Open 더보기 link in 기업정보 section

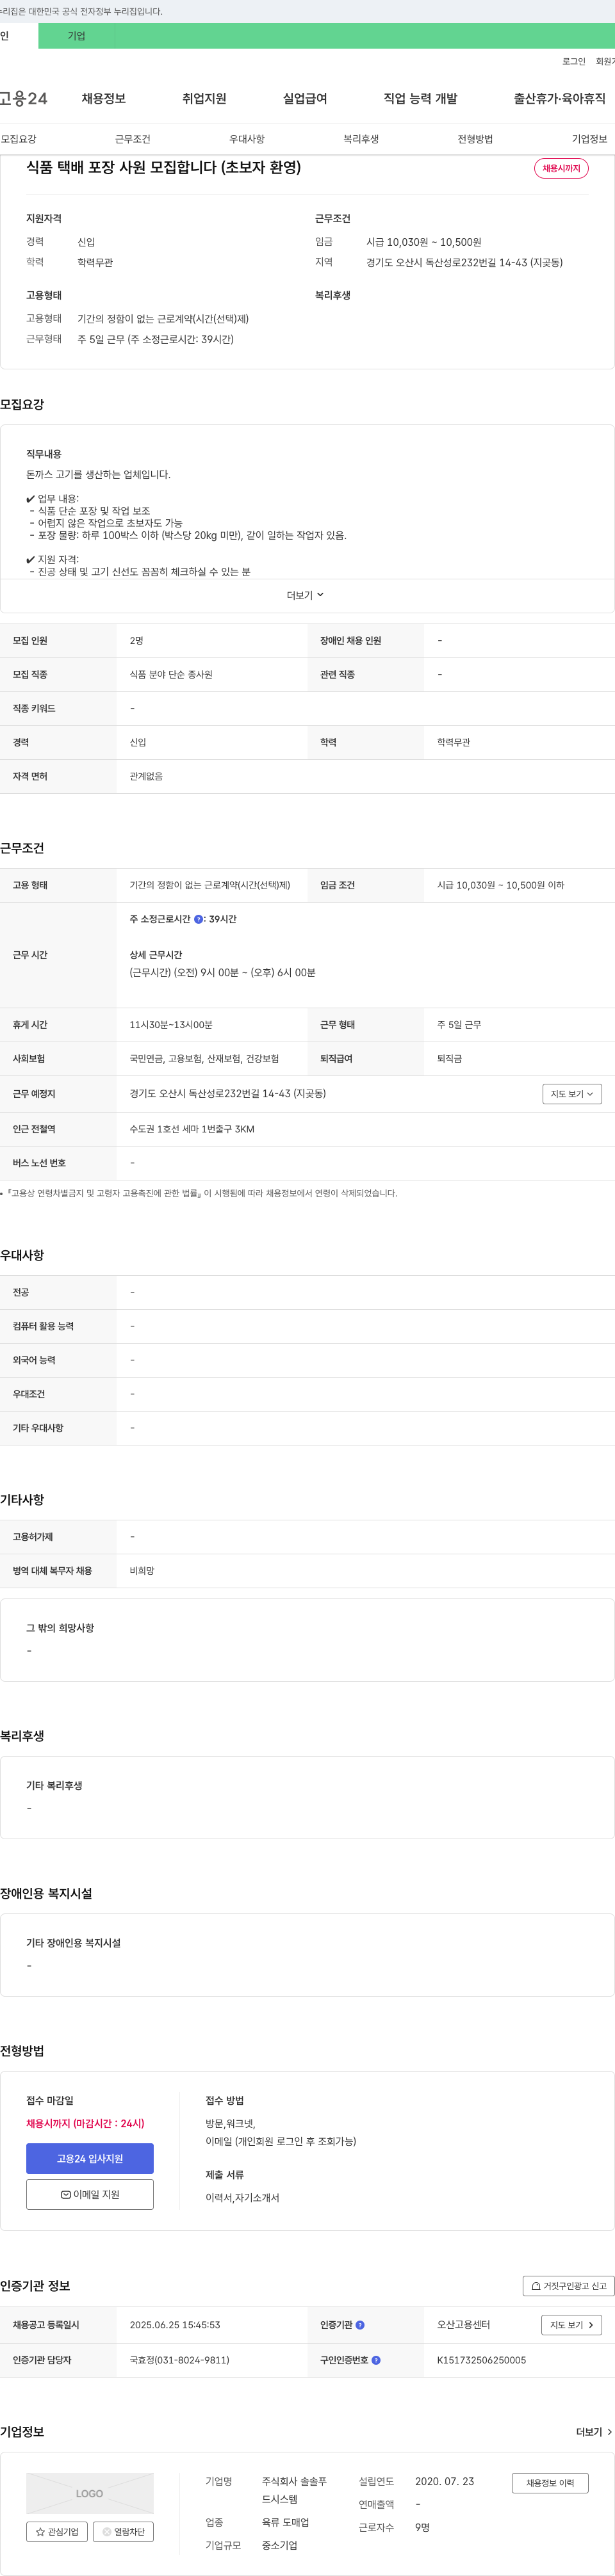[x=594, y=2432]
